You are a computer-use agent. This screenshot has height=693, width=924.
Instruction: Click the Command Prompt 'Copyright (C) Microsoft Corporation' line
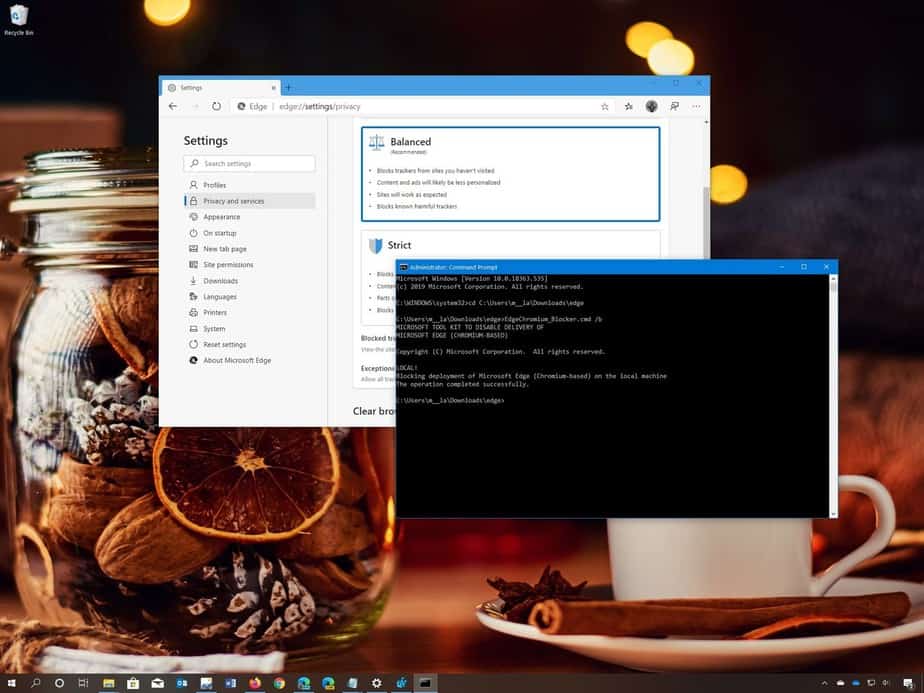pos(500,352)
